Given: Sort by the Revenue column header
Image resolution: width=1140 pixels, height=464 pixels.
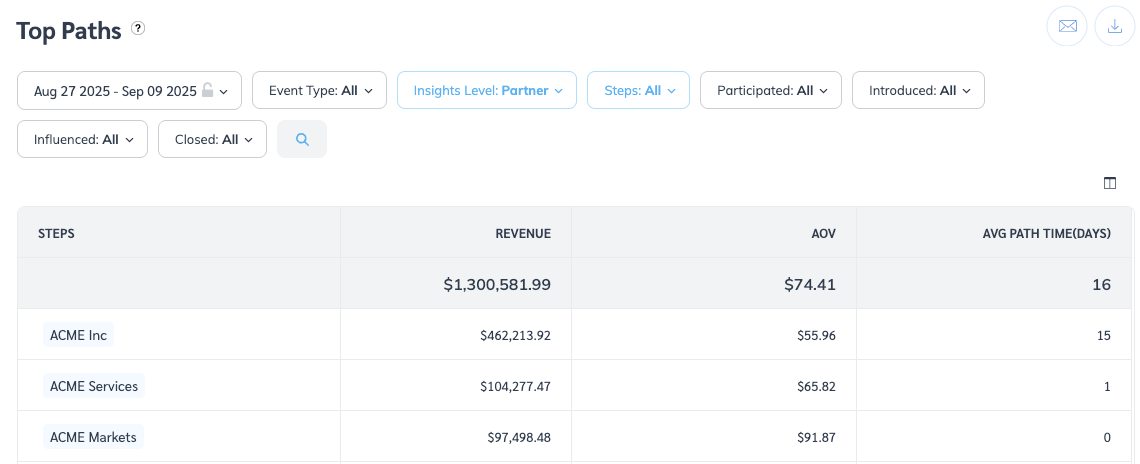Looking at the screenshot, I should click(523, 233).
